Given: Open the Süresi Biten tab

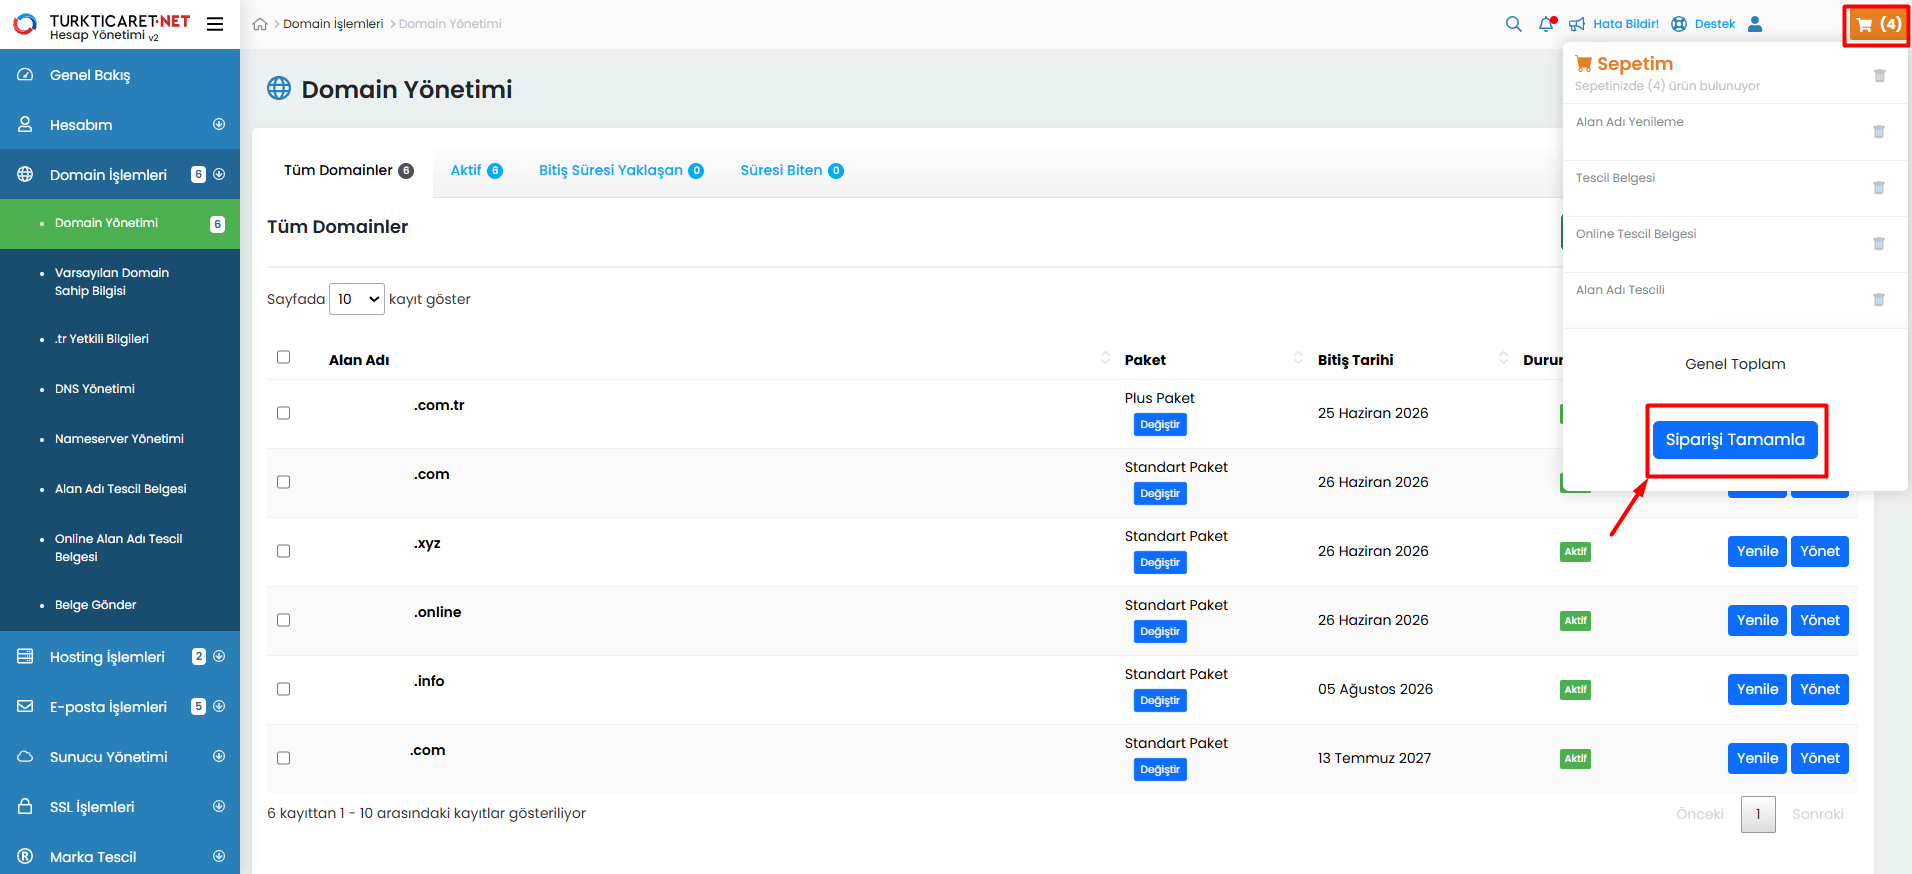Looking at the screenshot, I should point(791,170).
